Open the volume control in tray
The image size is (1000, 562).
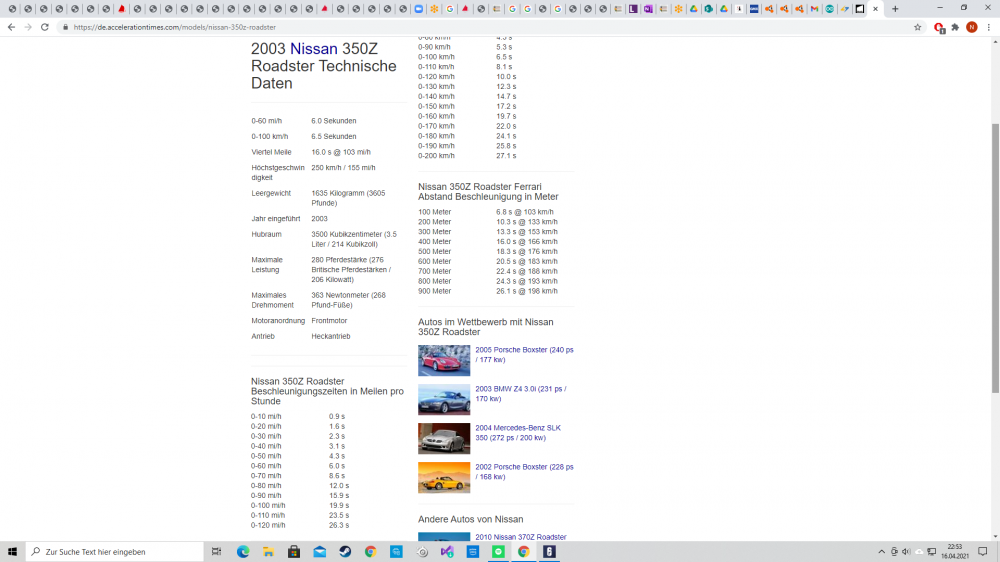click(906, 552)
